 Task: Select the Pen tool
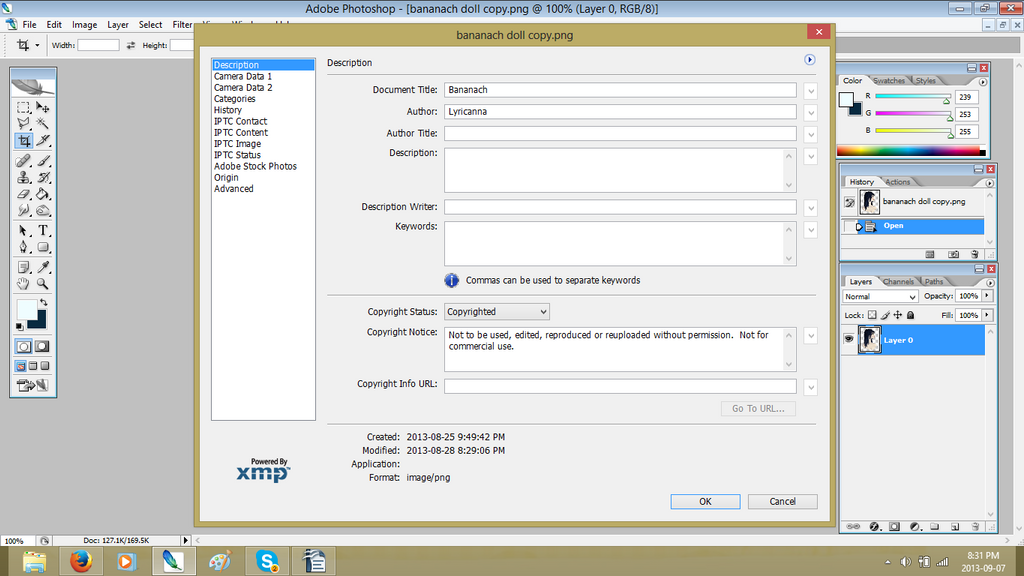pos(24,248)
